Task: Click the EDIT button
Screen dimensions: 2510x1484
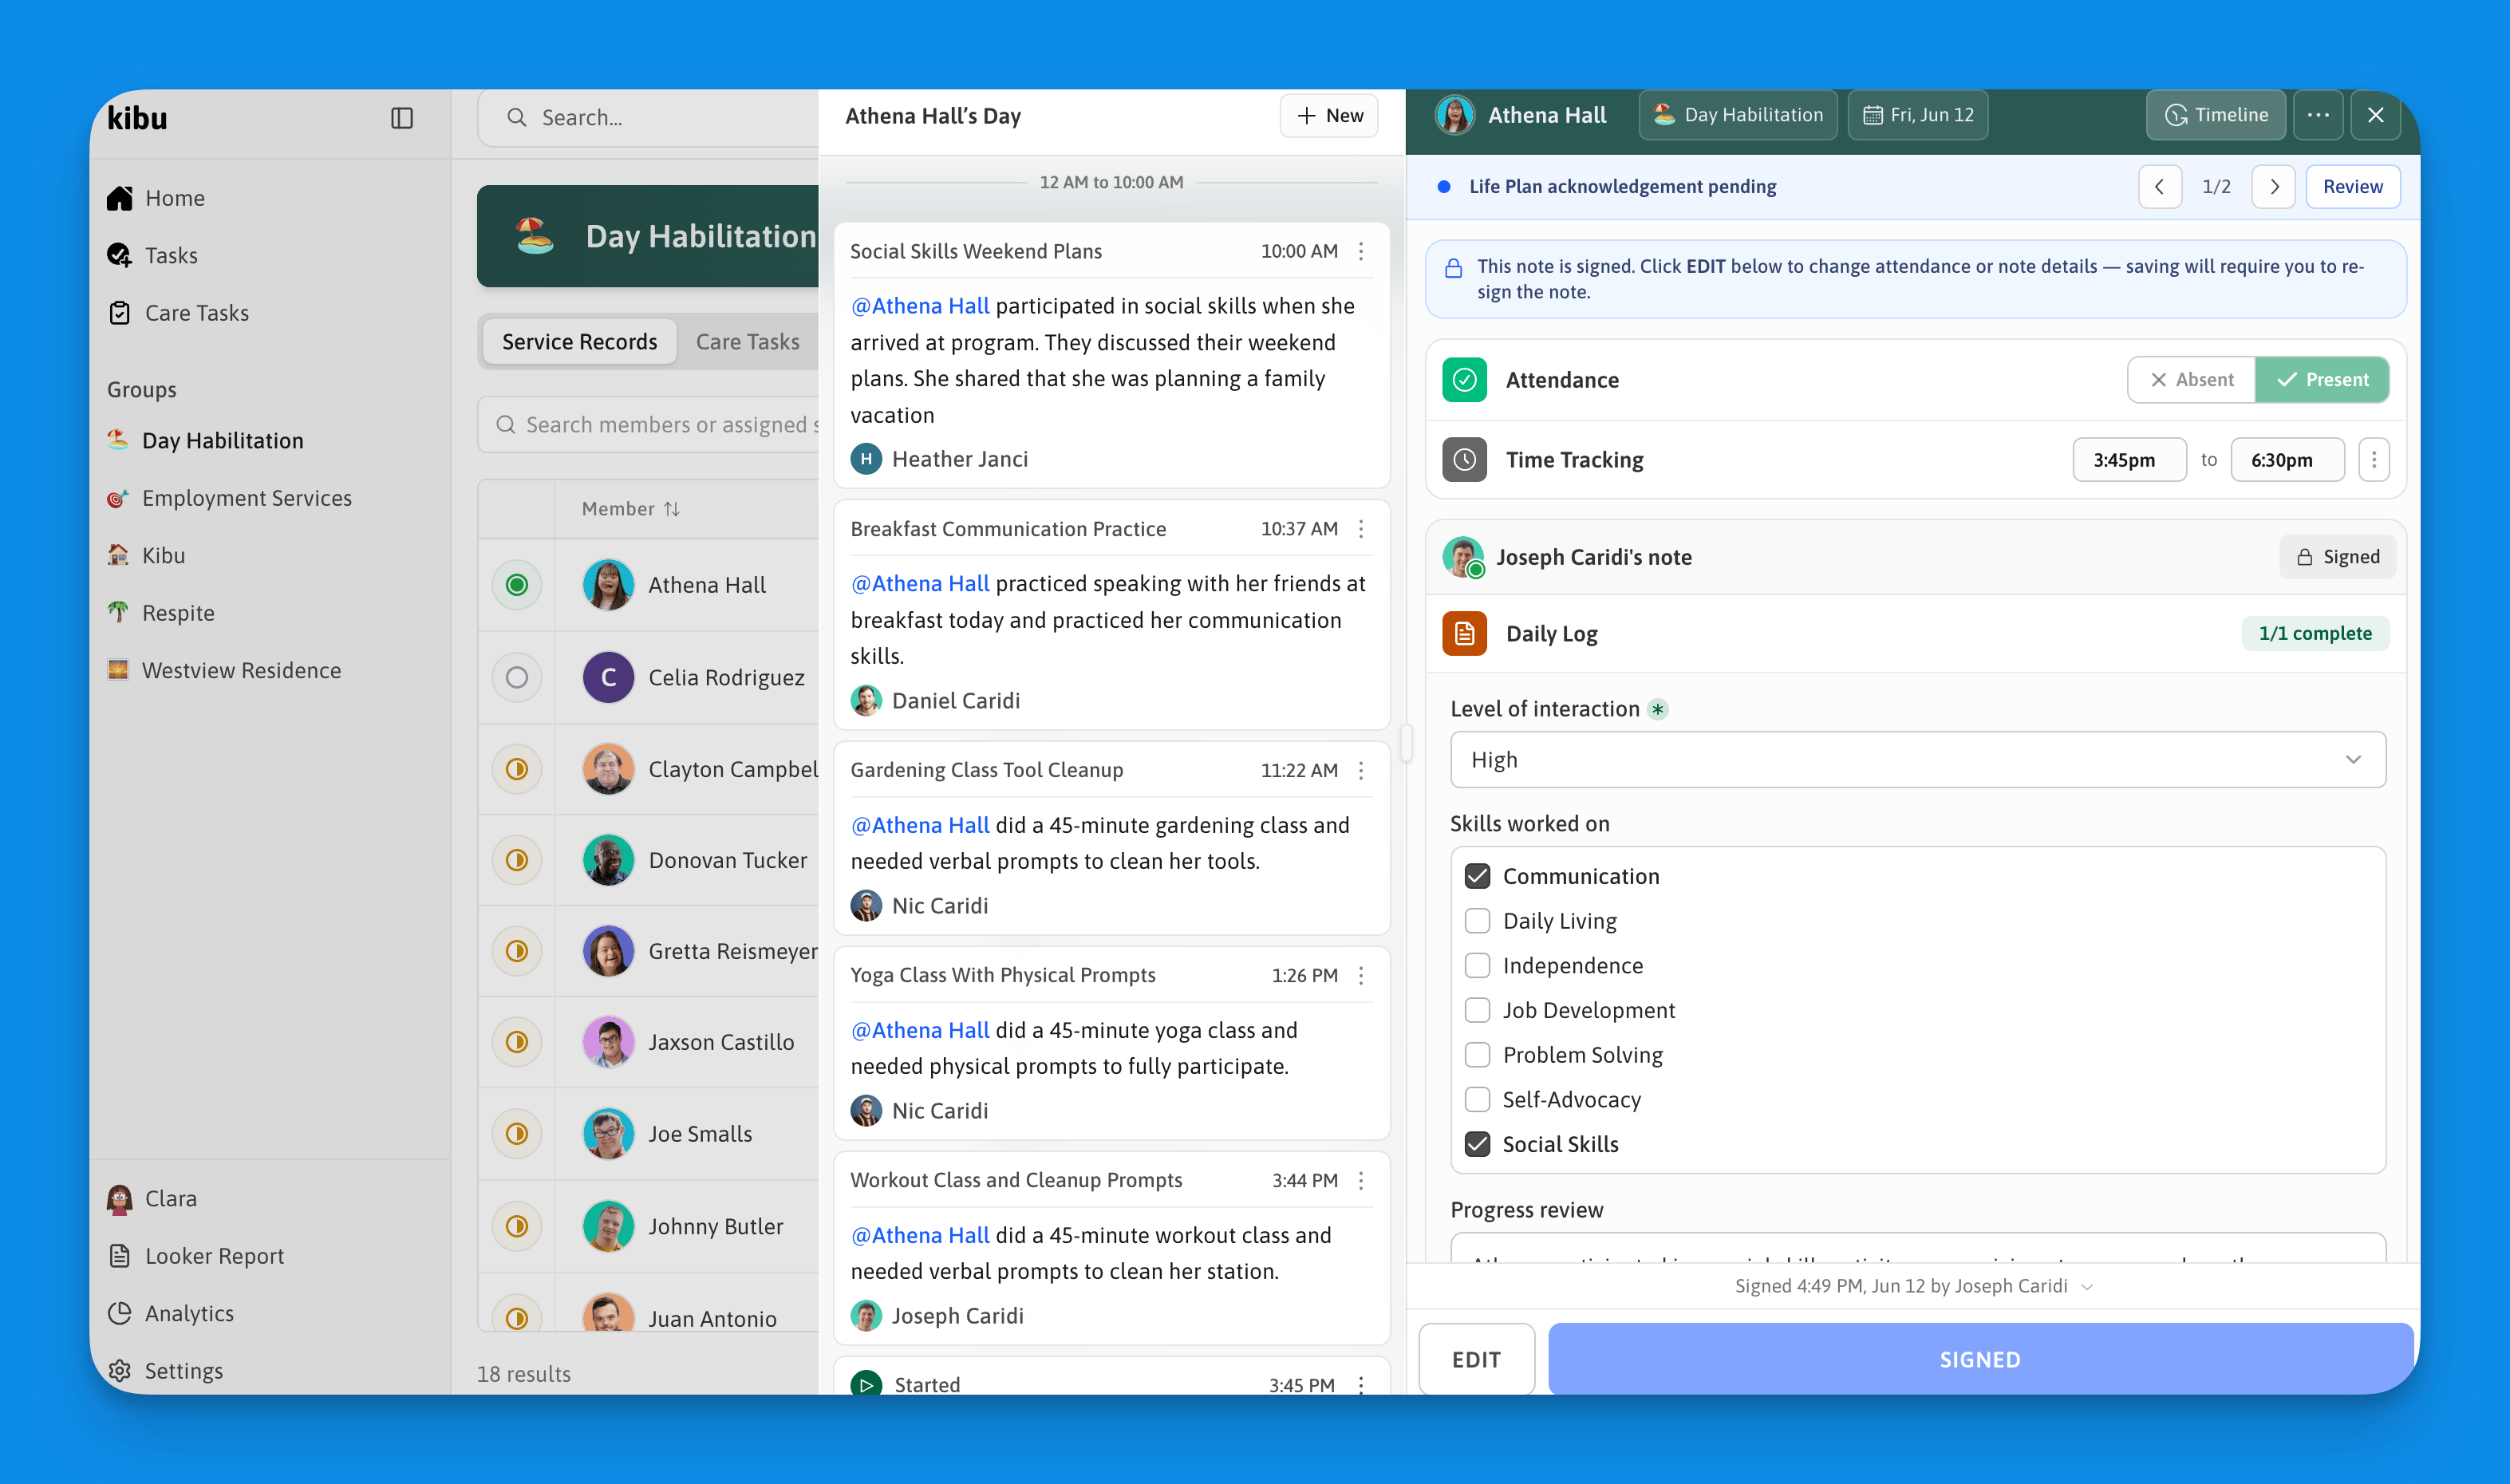Action: point(1476,1360)
